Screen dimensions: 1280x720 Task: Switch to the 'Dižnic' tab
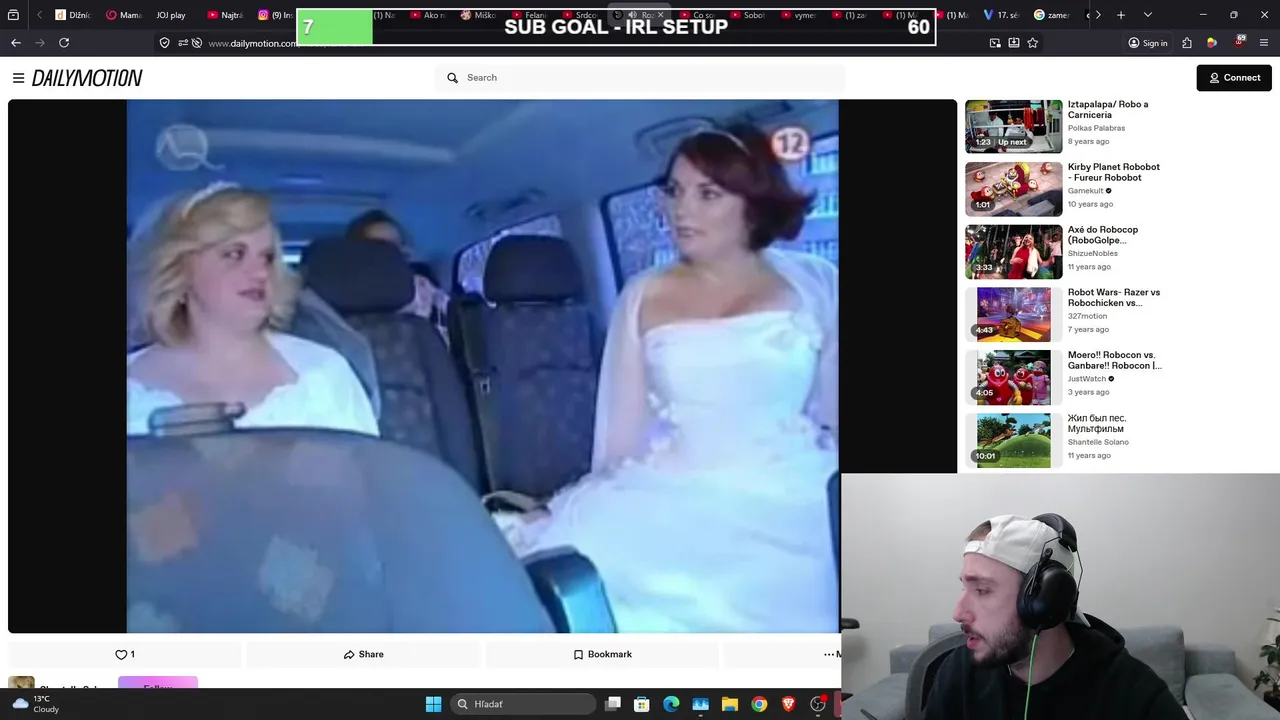point(72,15)
